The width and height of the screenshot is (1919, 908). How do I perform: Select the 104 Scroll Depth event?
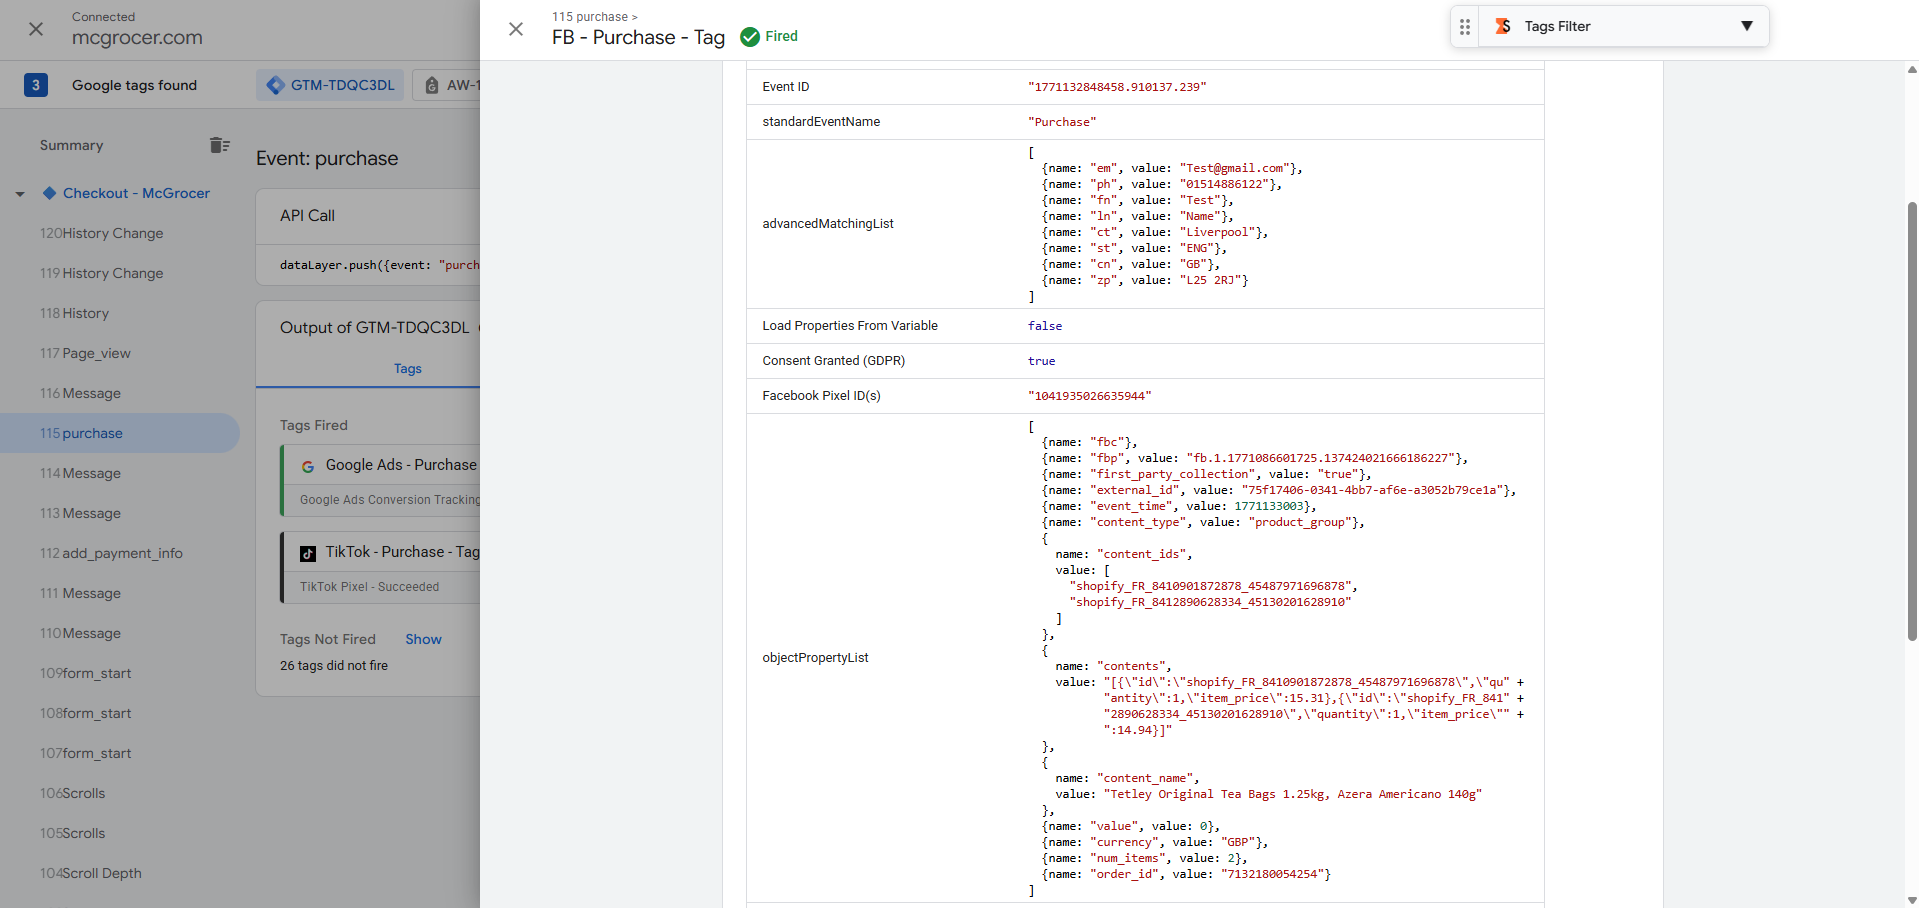pos(91,873)
